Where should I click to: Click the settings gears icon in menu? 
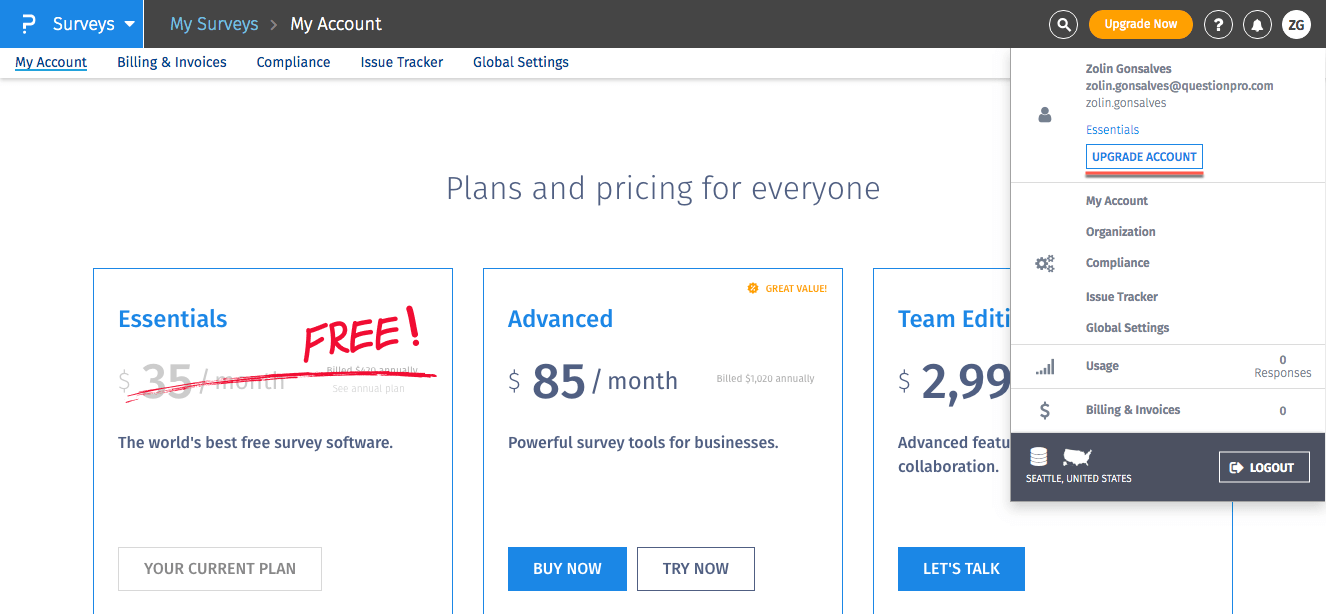click(x=1045, y=264)
